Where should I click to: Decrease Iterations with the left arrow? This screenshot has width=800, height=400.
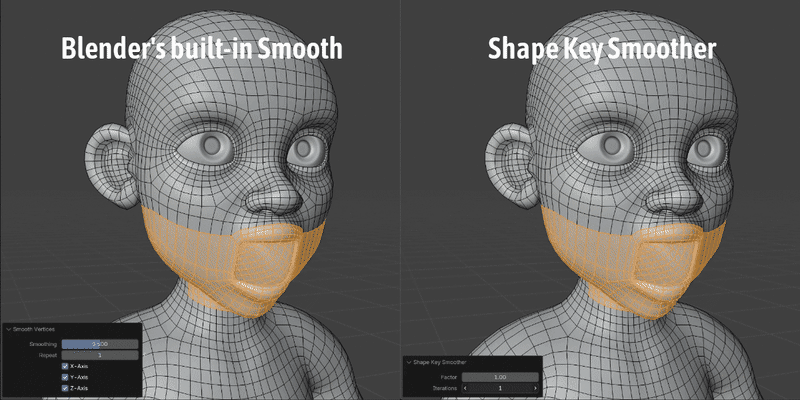click(465, 388)
